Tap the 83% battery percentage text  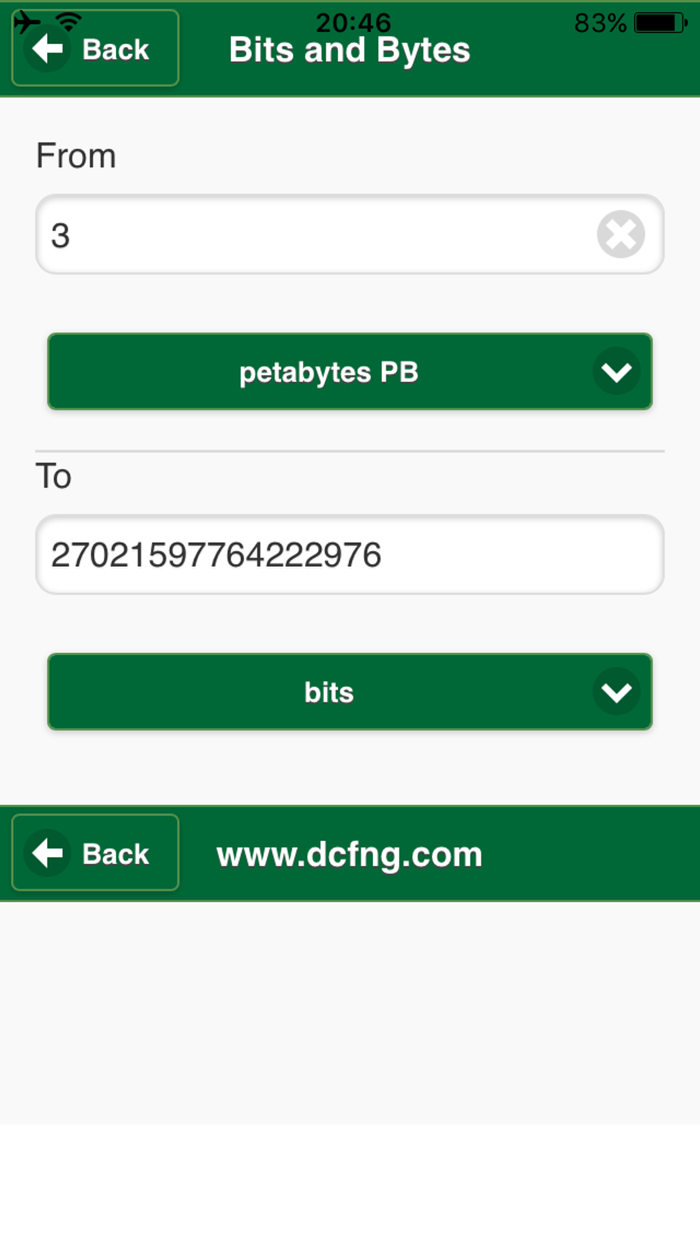point(600,22)
